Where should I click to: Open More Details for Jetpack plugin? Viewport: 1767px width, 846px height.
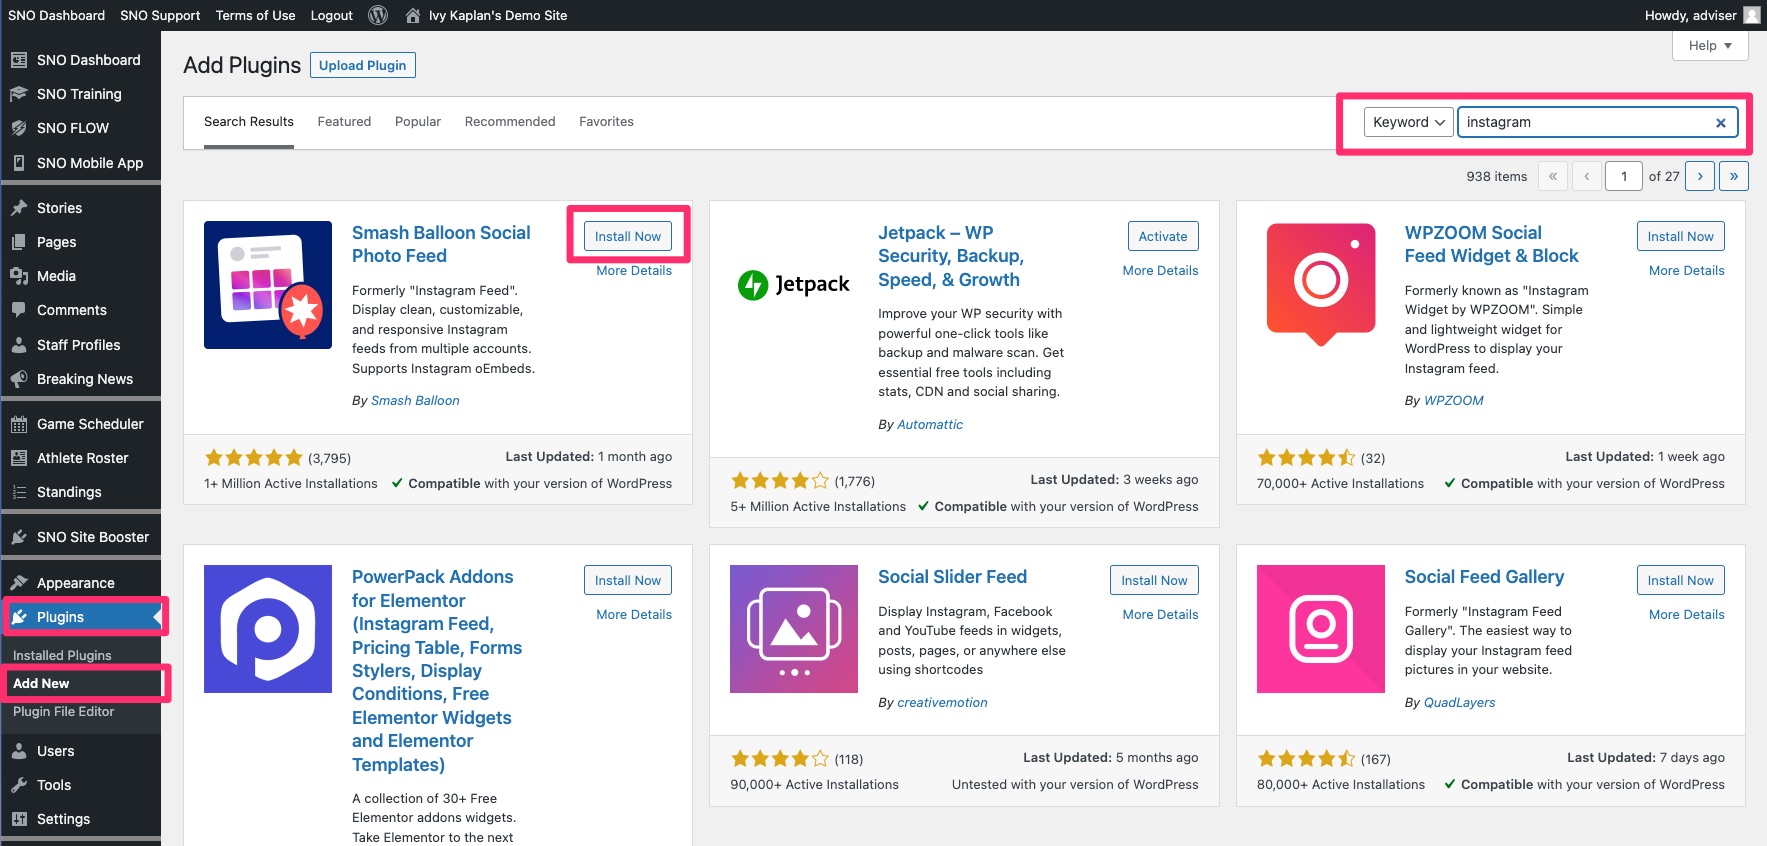click(x=1160, y=270)
